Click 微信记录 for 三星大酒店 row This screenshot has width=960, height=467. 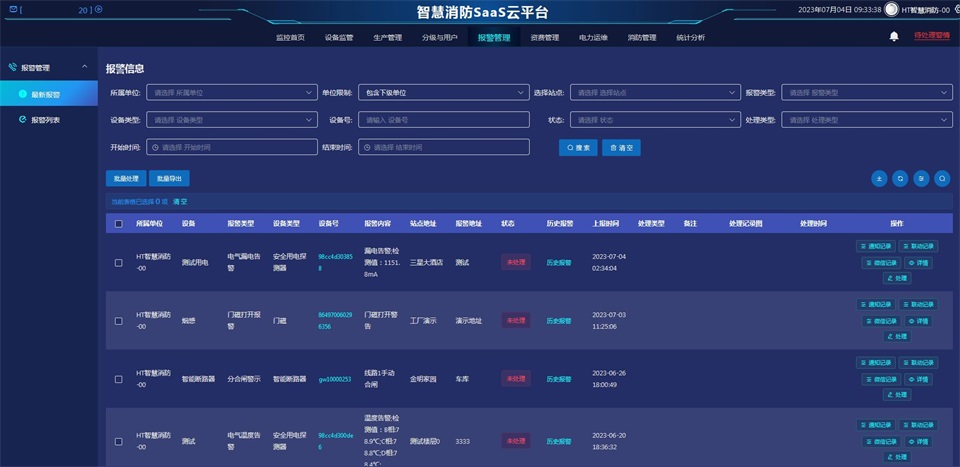(881, 263)
